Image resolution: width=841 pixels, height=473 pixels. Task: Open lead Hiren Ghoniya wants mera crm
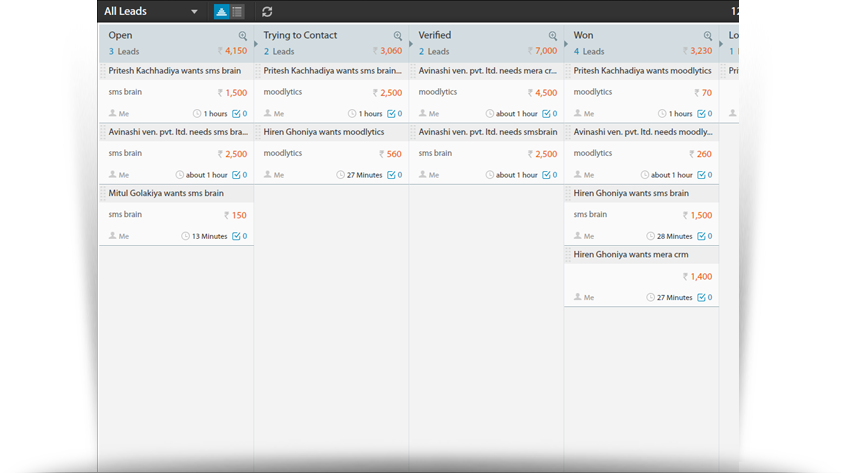(630, 255)
